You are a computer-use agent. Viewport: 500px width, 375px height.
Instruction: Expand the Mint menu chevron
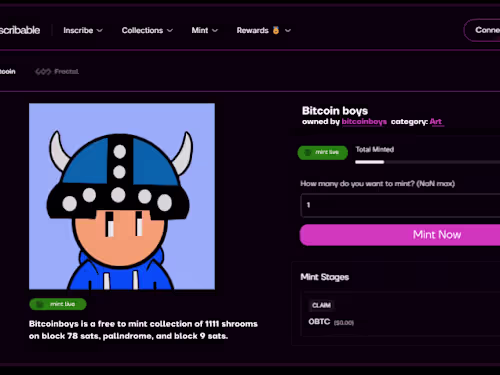pyautogui.click(x=215, y=30)
